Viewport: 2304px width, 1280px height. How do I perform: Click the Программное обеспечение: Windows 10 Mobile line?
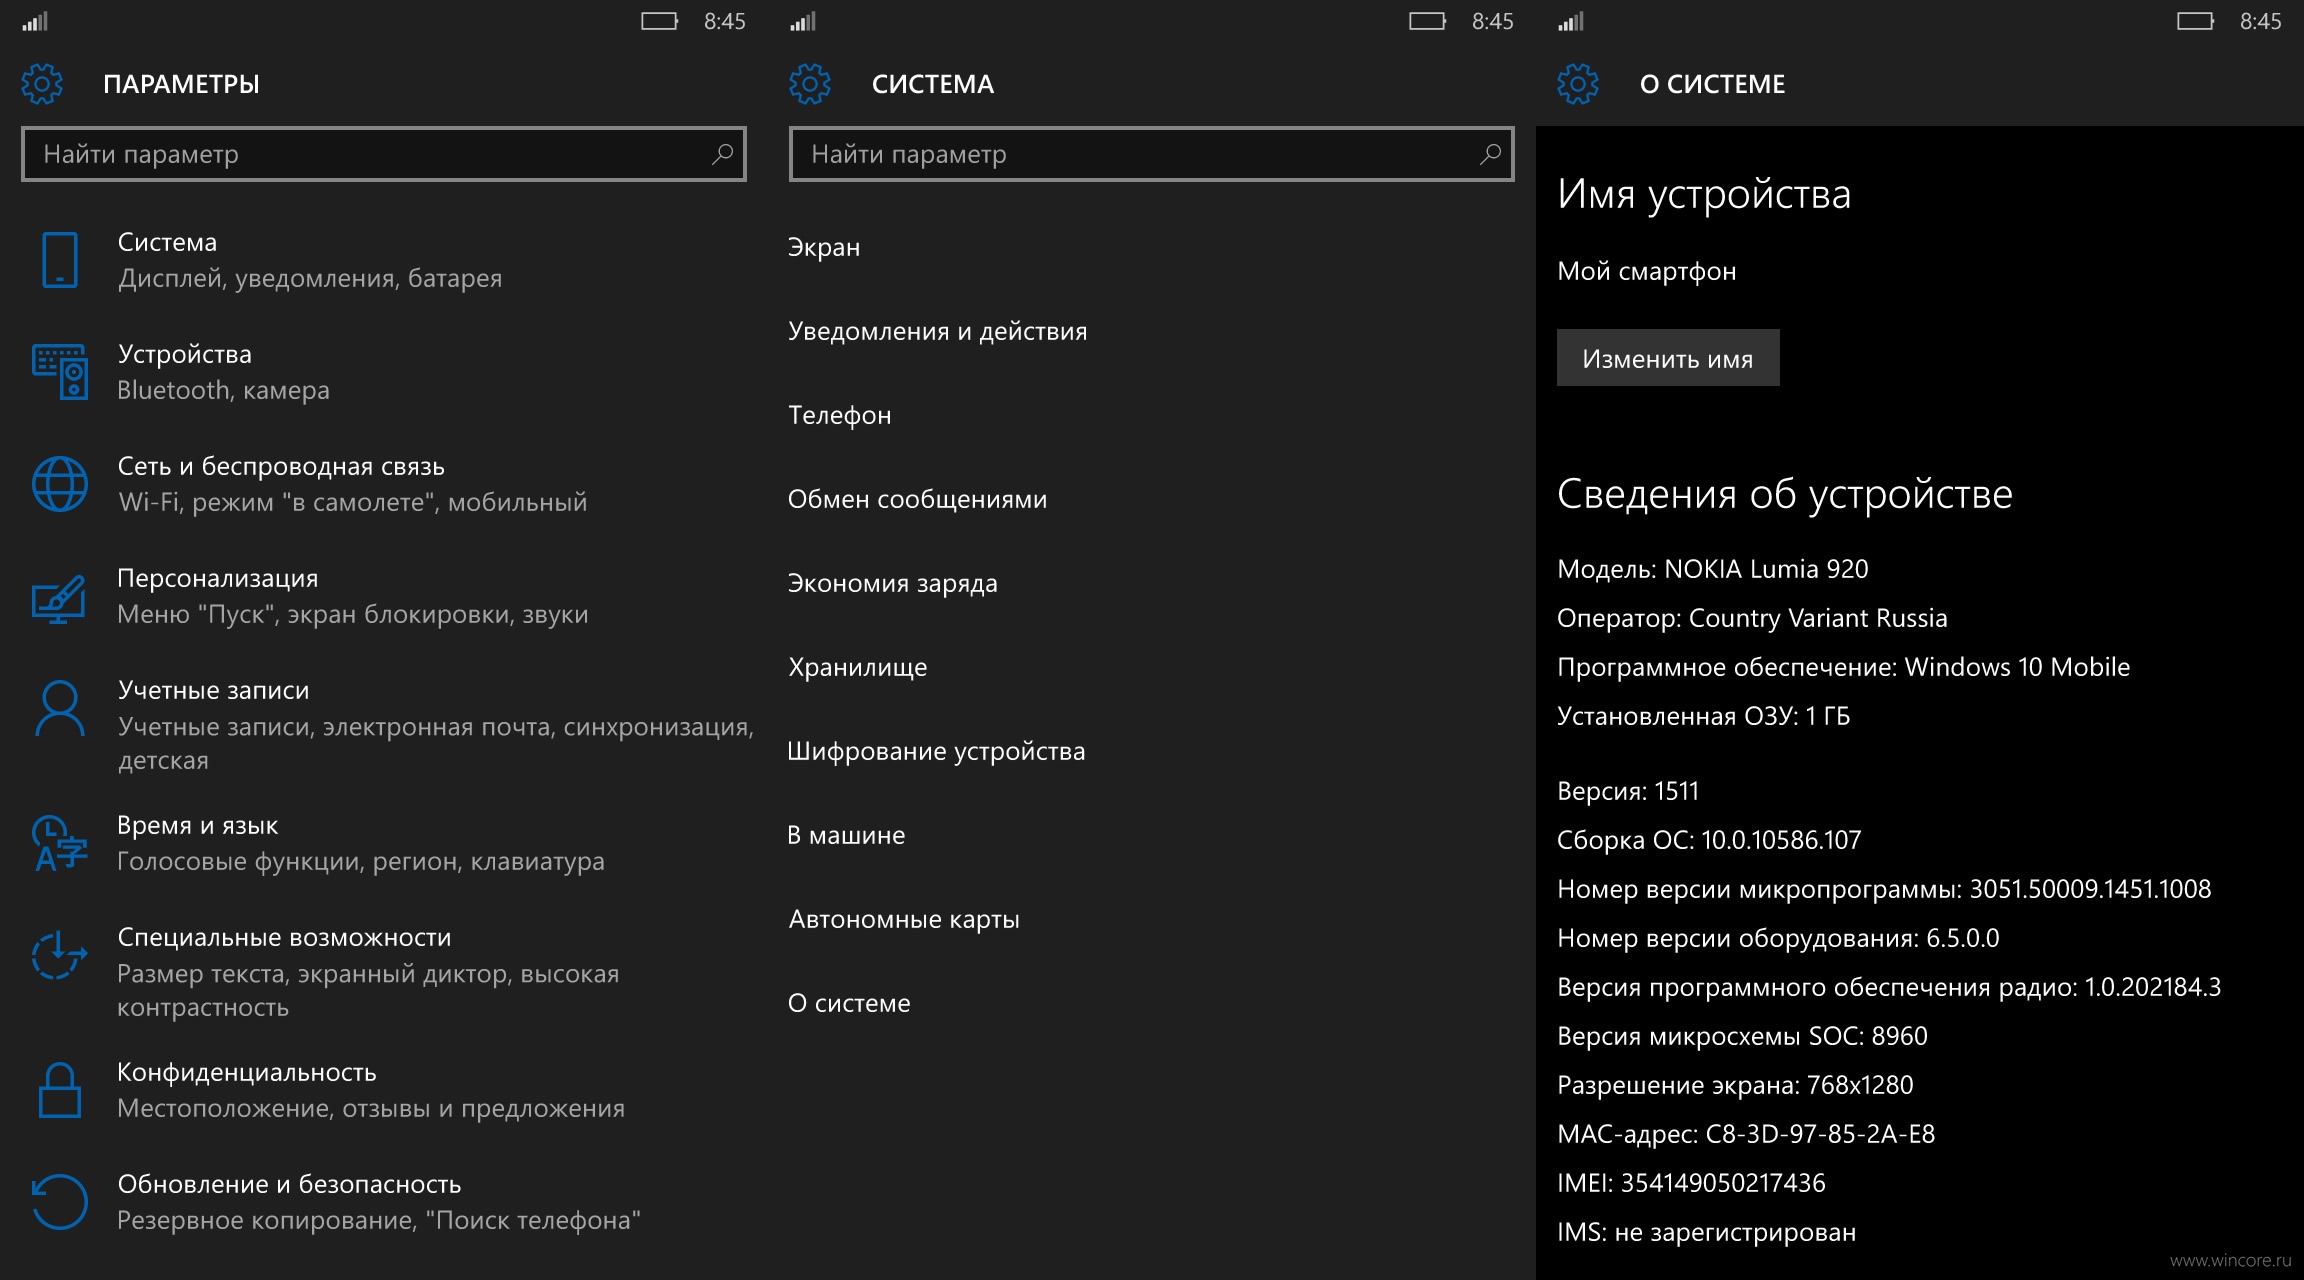pyautogui.click(x=1844, y=667)
